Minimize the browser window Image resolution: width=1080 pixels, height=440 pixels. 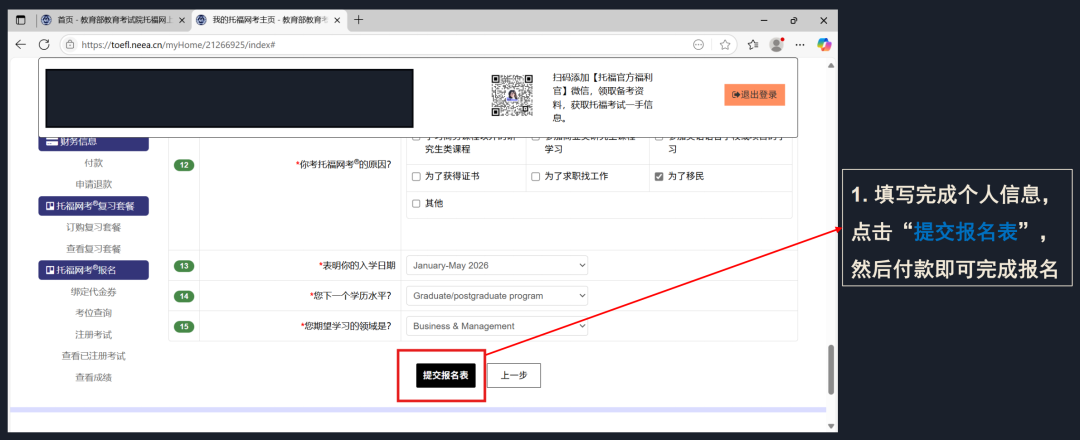pos(765,21)
